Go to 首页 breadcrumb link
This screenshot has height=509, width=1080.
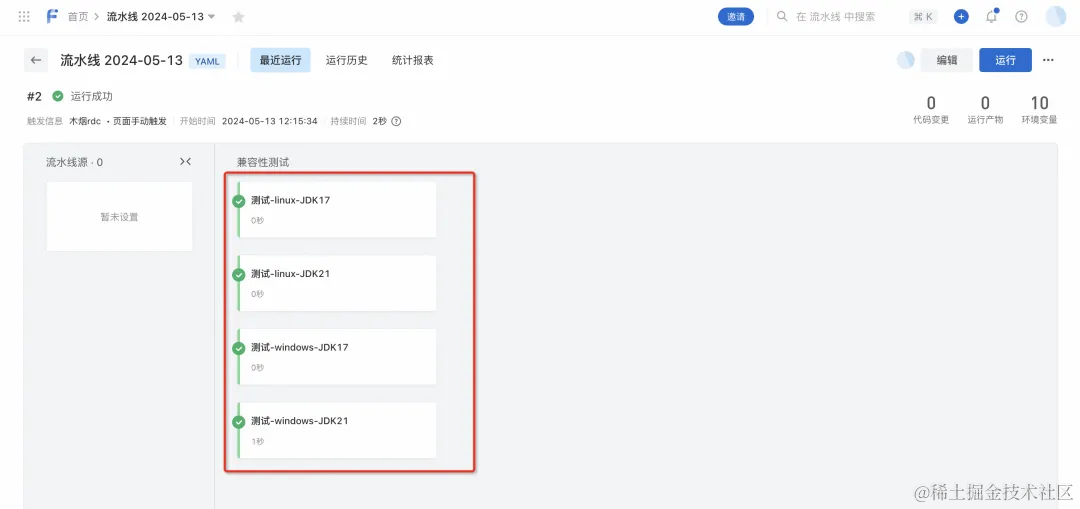click(x=78, y=17)
